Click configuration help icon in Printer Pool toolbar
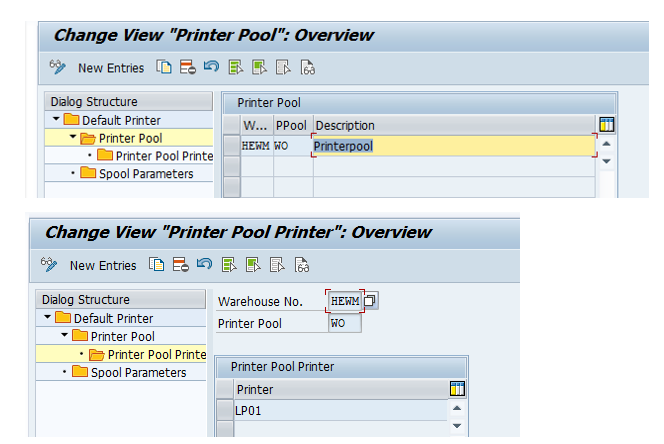This screenshot has height=444, width=664. click(307, 67)
